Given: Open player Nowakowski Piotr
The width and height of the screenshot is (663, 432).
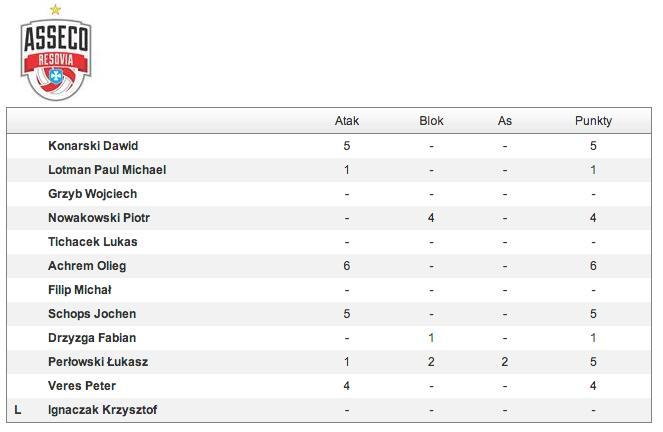Looking at the screenshot, I should click(x=99, y=218).
